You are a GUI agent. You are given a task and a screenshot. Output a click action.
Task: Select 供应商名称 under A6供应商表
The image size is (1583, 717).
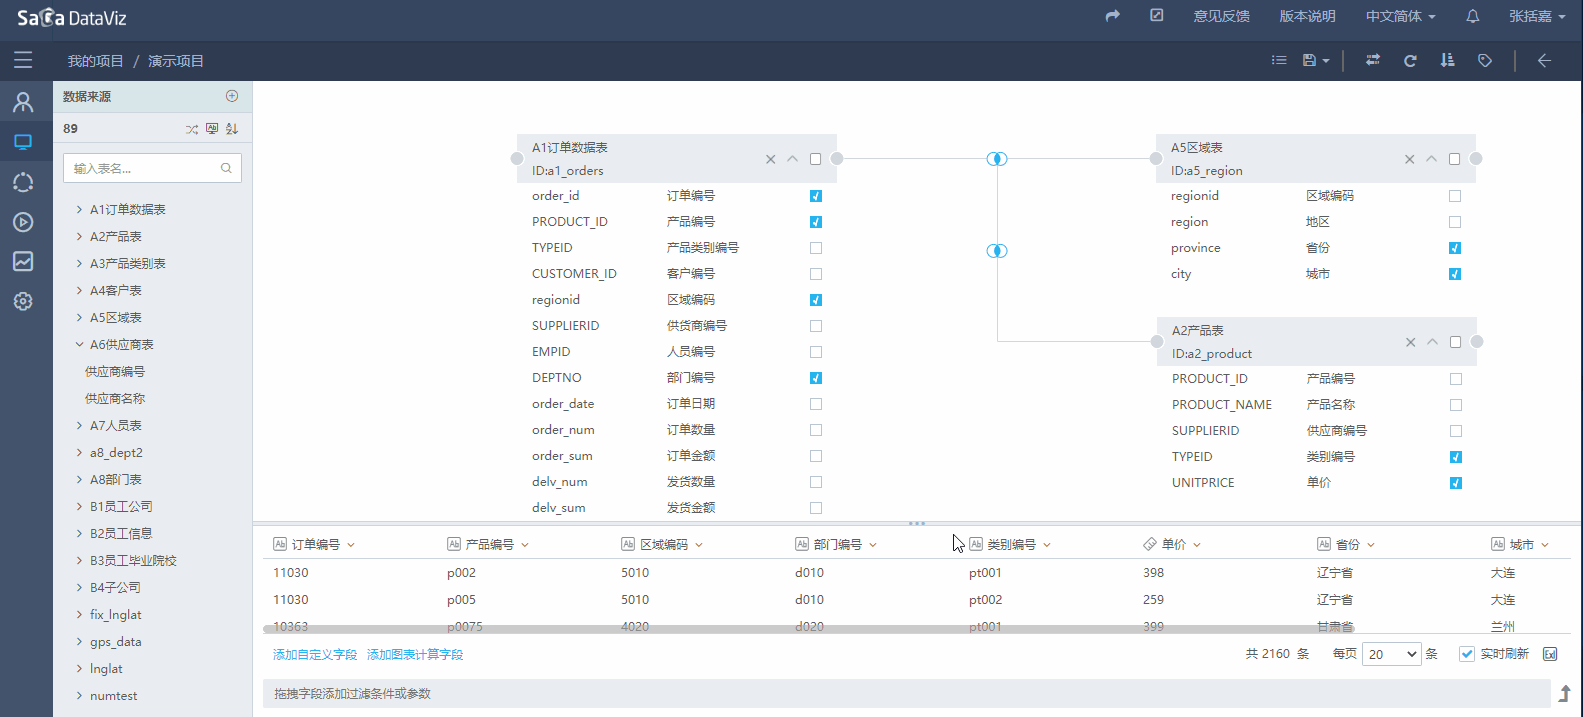(x=115, y=398)
